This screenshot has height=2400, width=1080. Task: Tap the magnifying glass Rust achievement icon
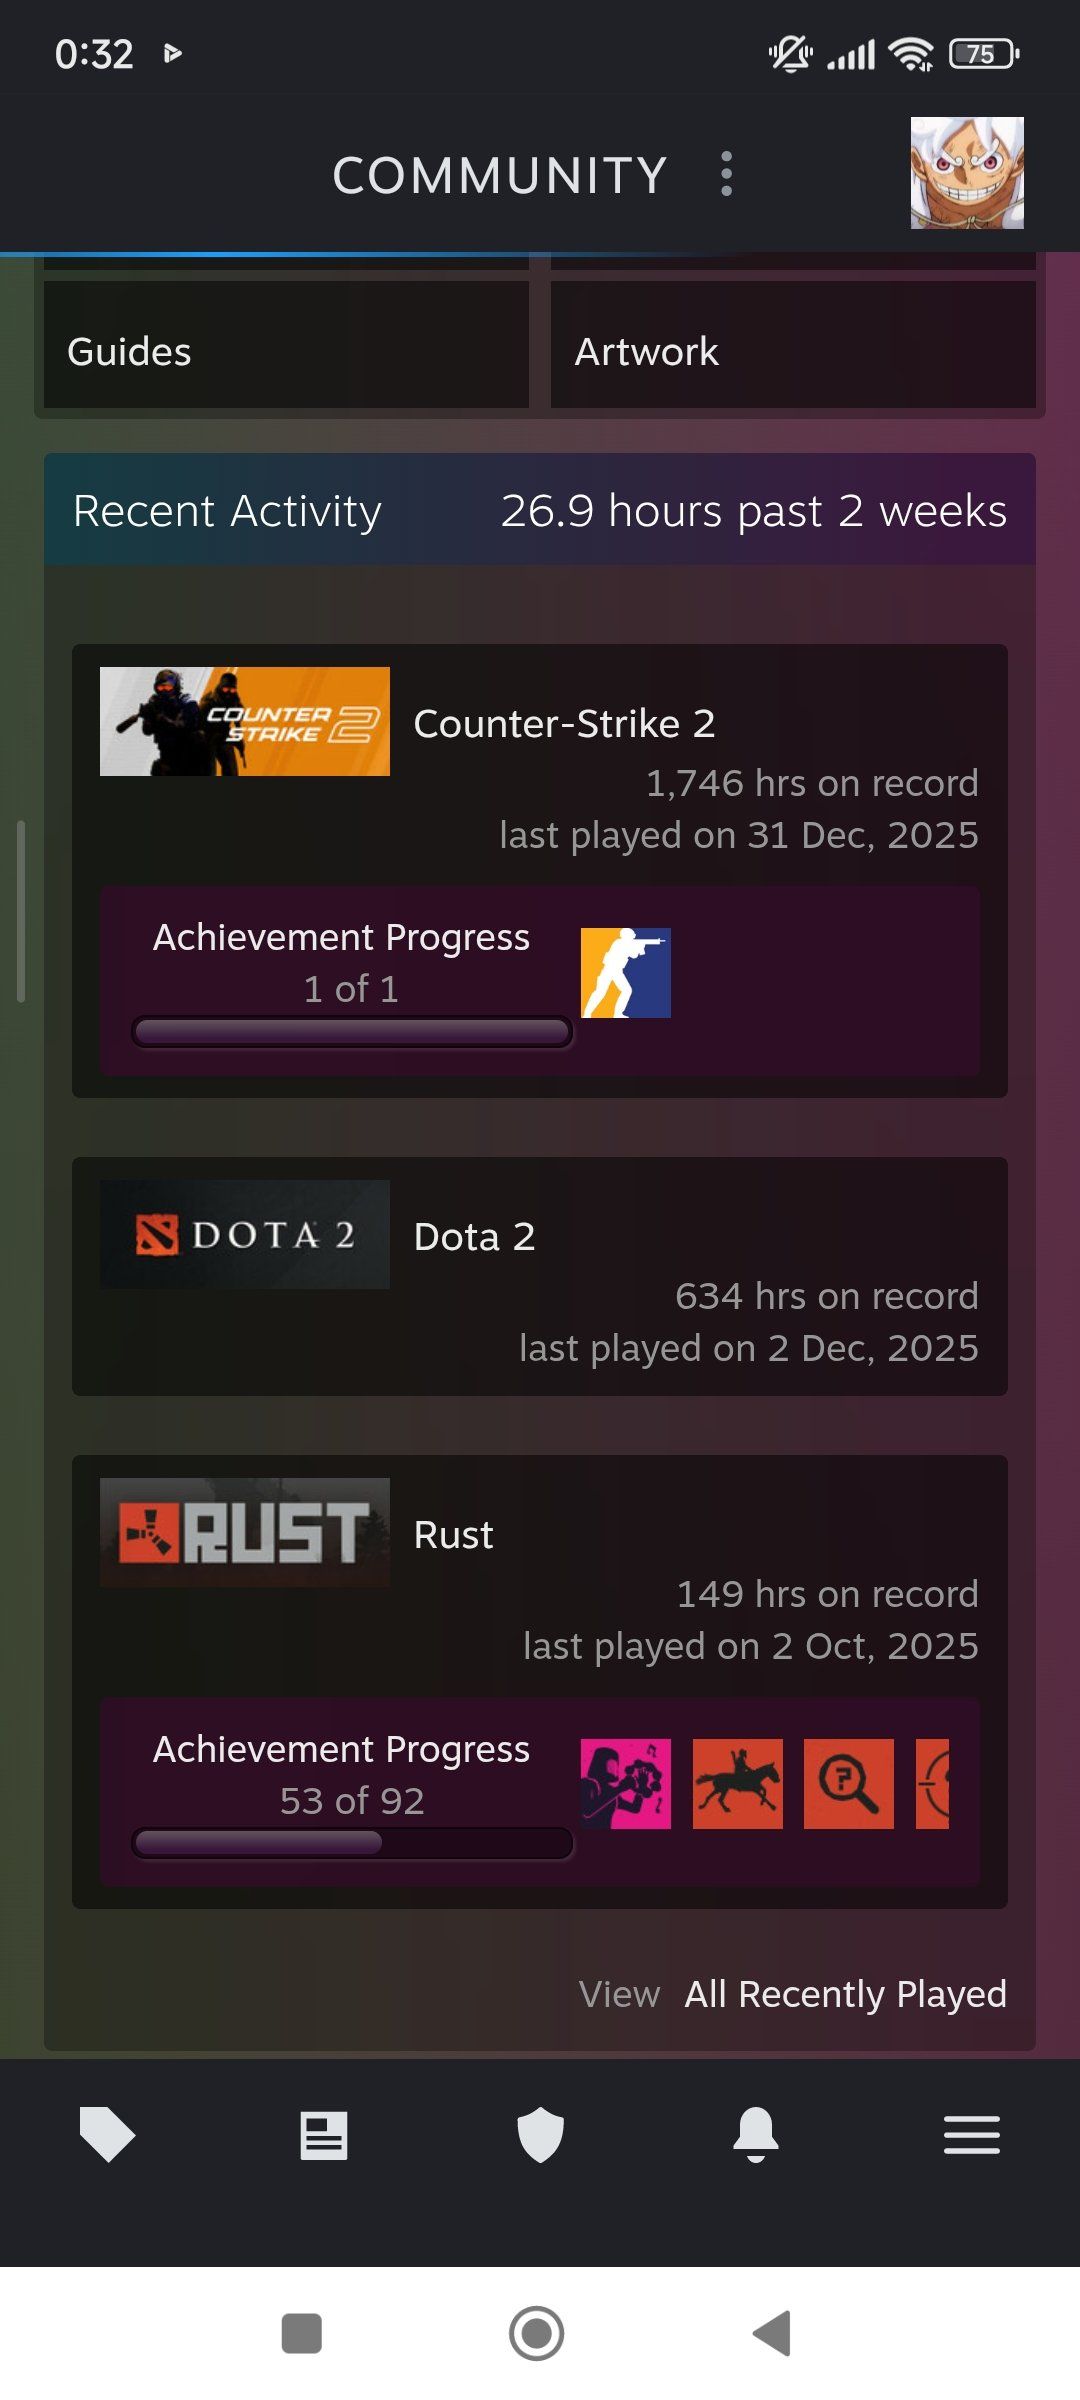pos(849,1784)
